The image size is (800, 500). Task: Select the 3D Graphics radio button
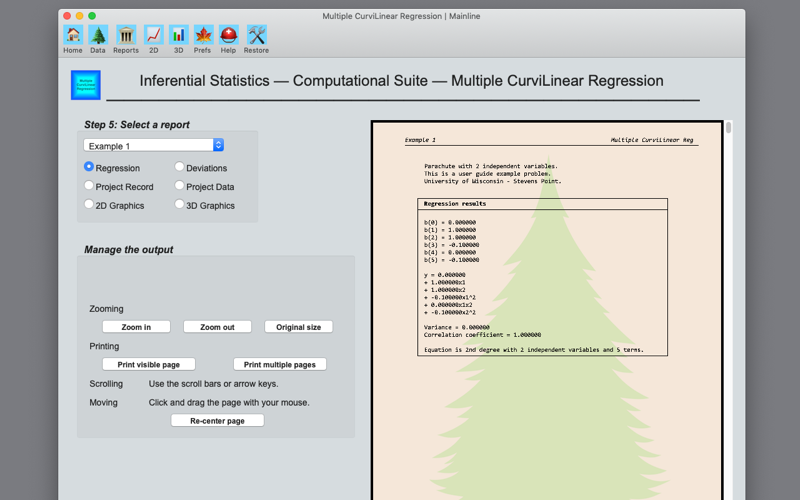tap(179, 204)
